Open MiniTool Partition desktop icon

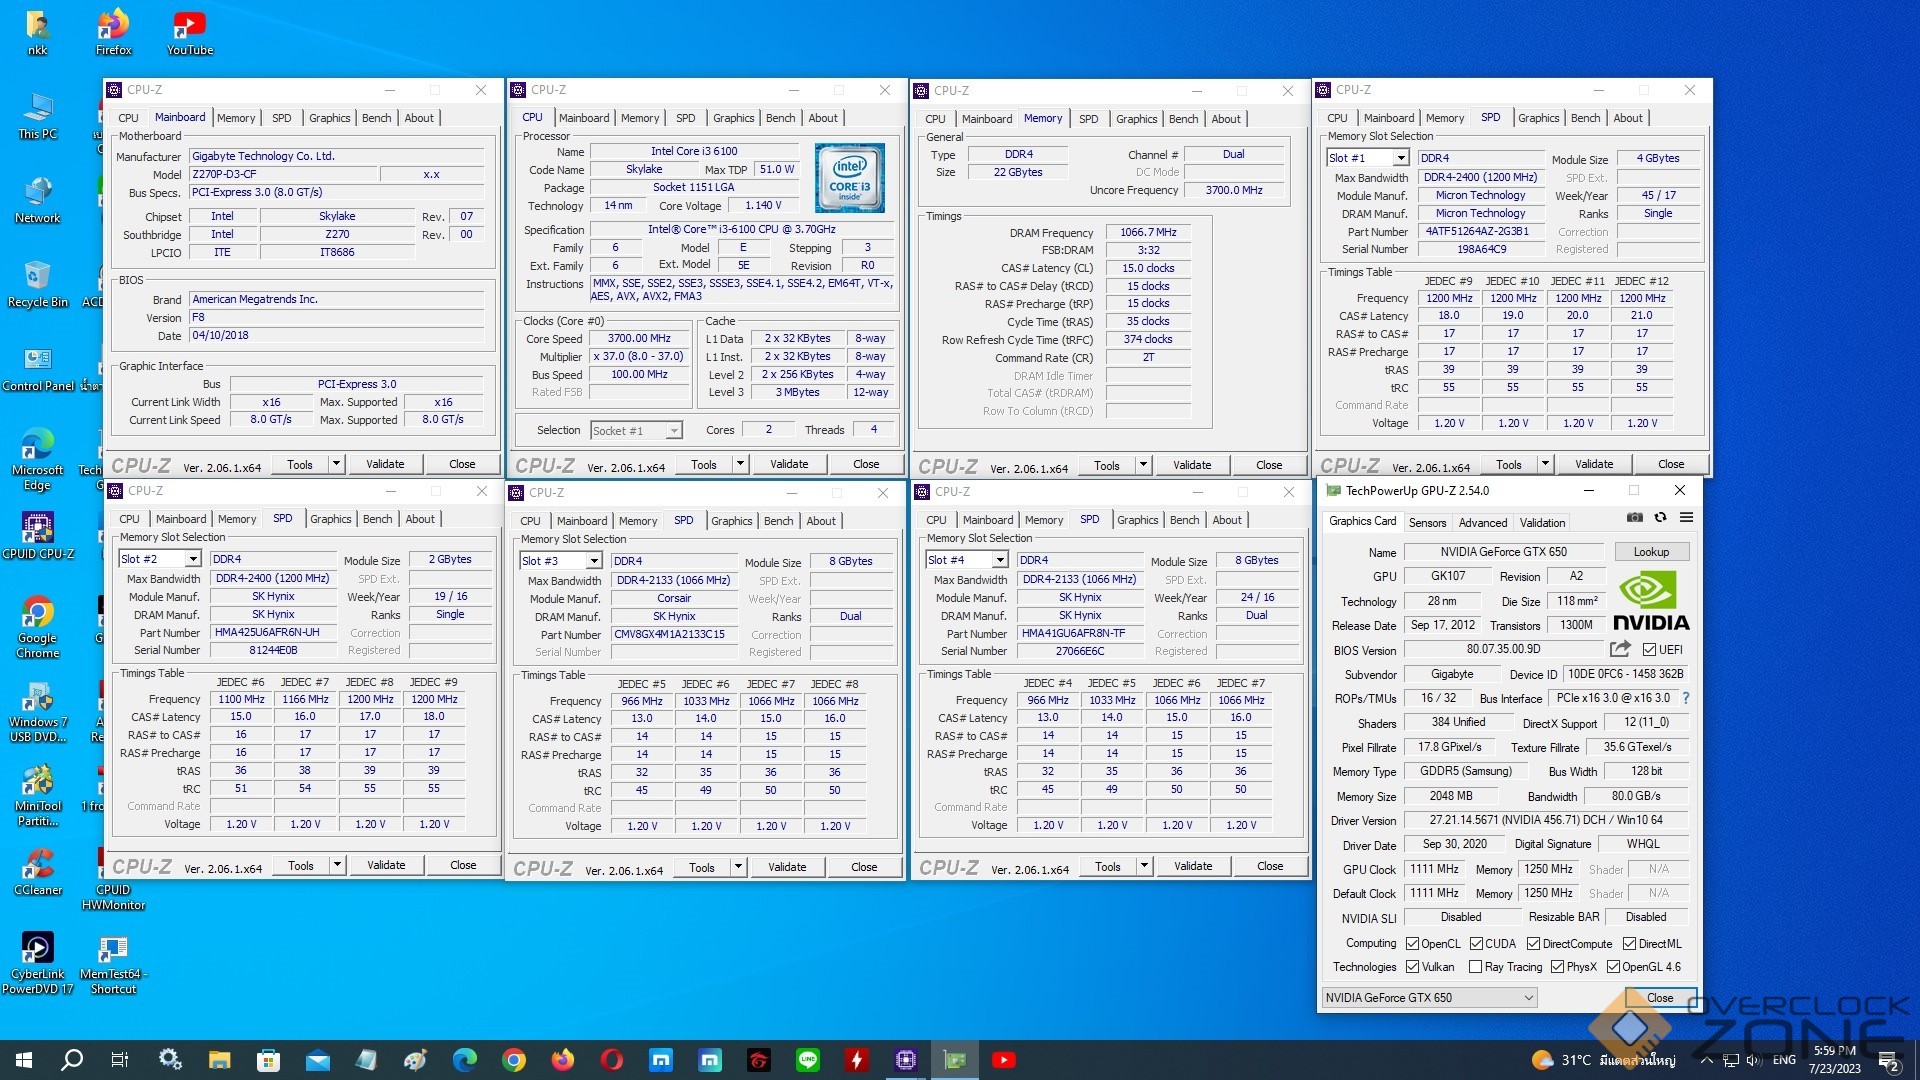coord(38,795)
